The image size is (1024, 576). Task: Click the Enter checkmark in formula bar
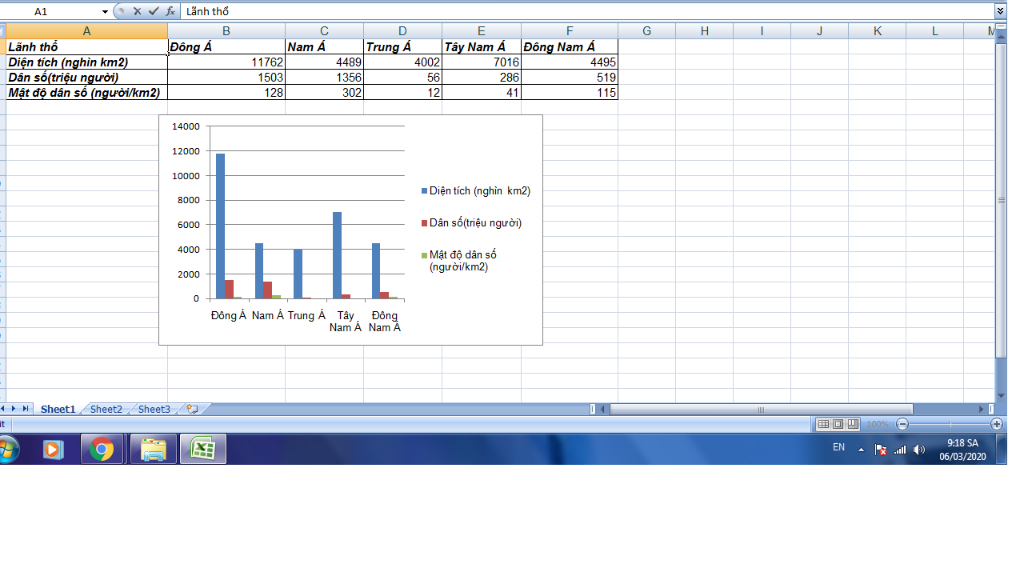(153, 11)
